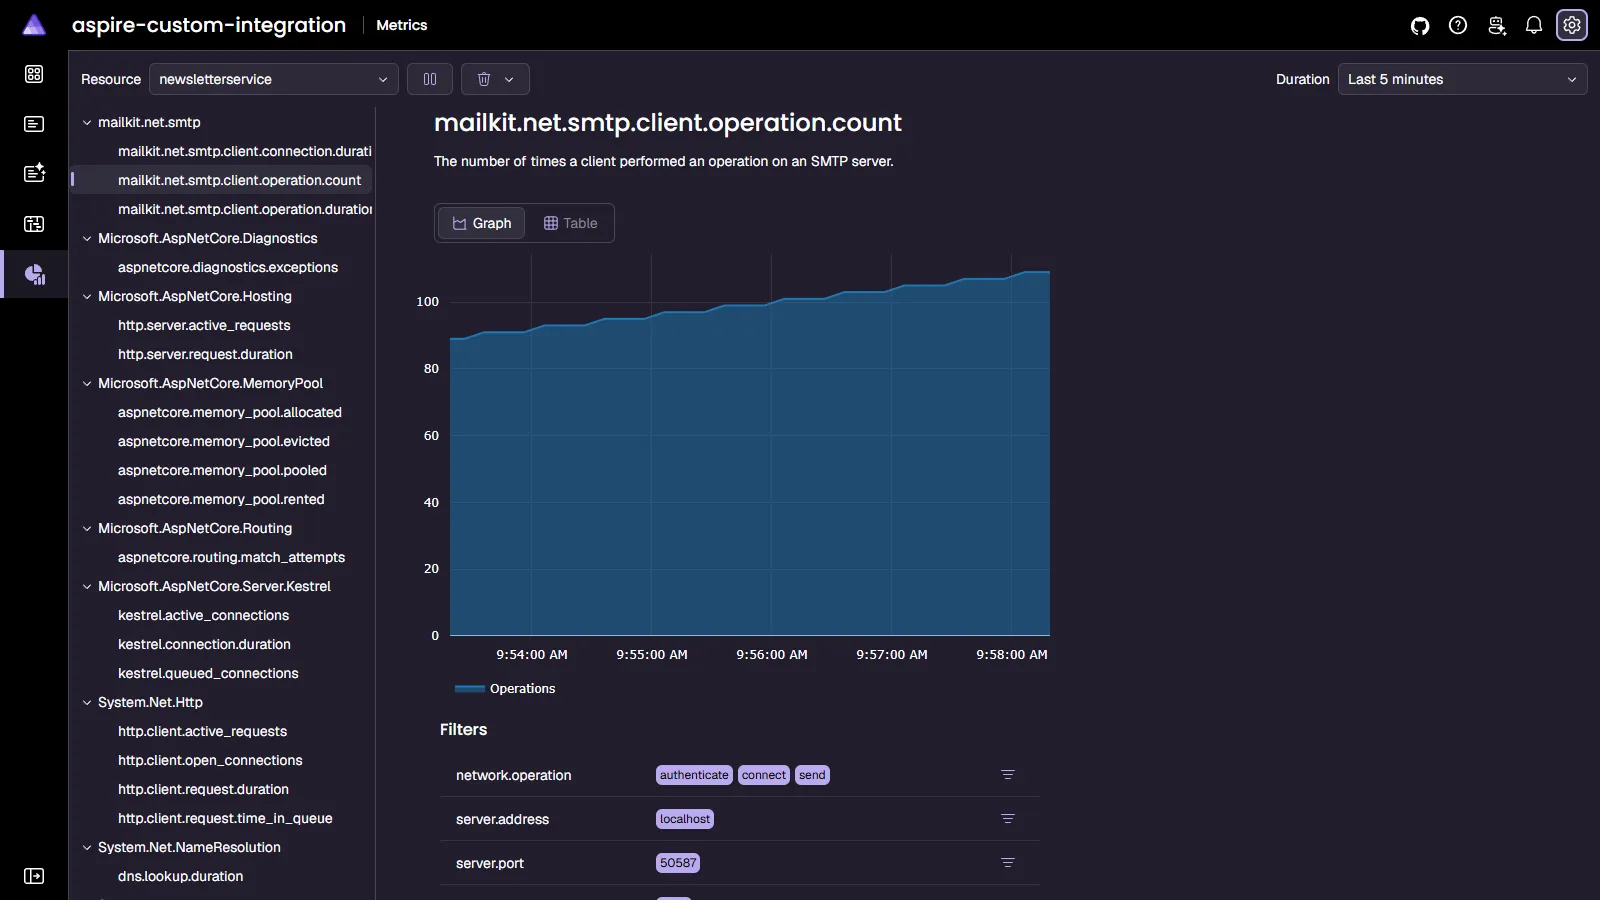Filter server.port values

coord(1008,863)
